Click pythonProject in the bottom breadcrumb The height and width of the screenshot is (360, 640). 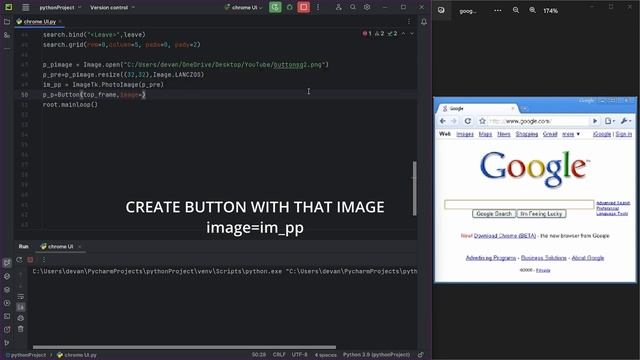(26, 355)
